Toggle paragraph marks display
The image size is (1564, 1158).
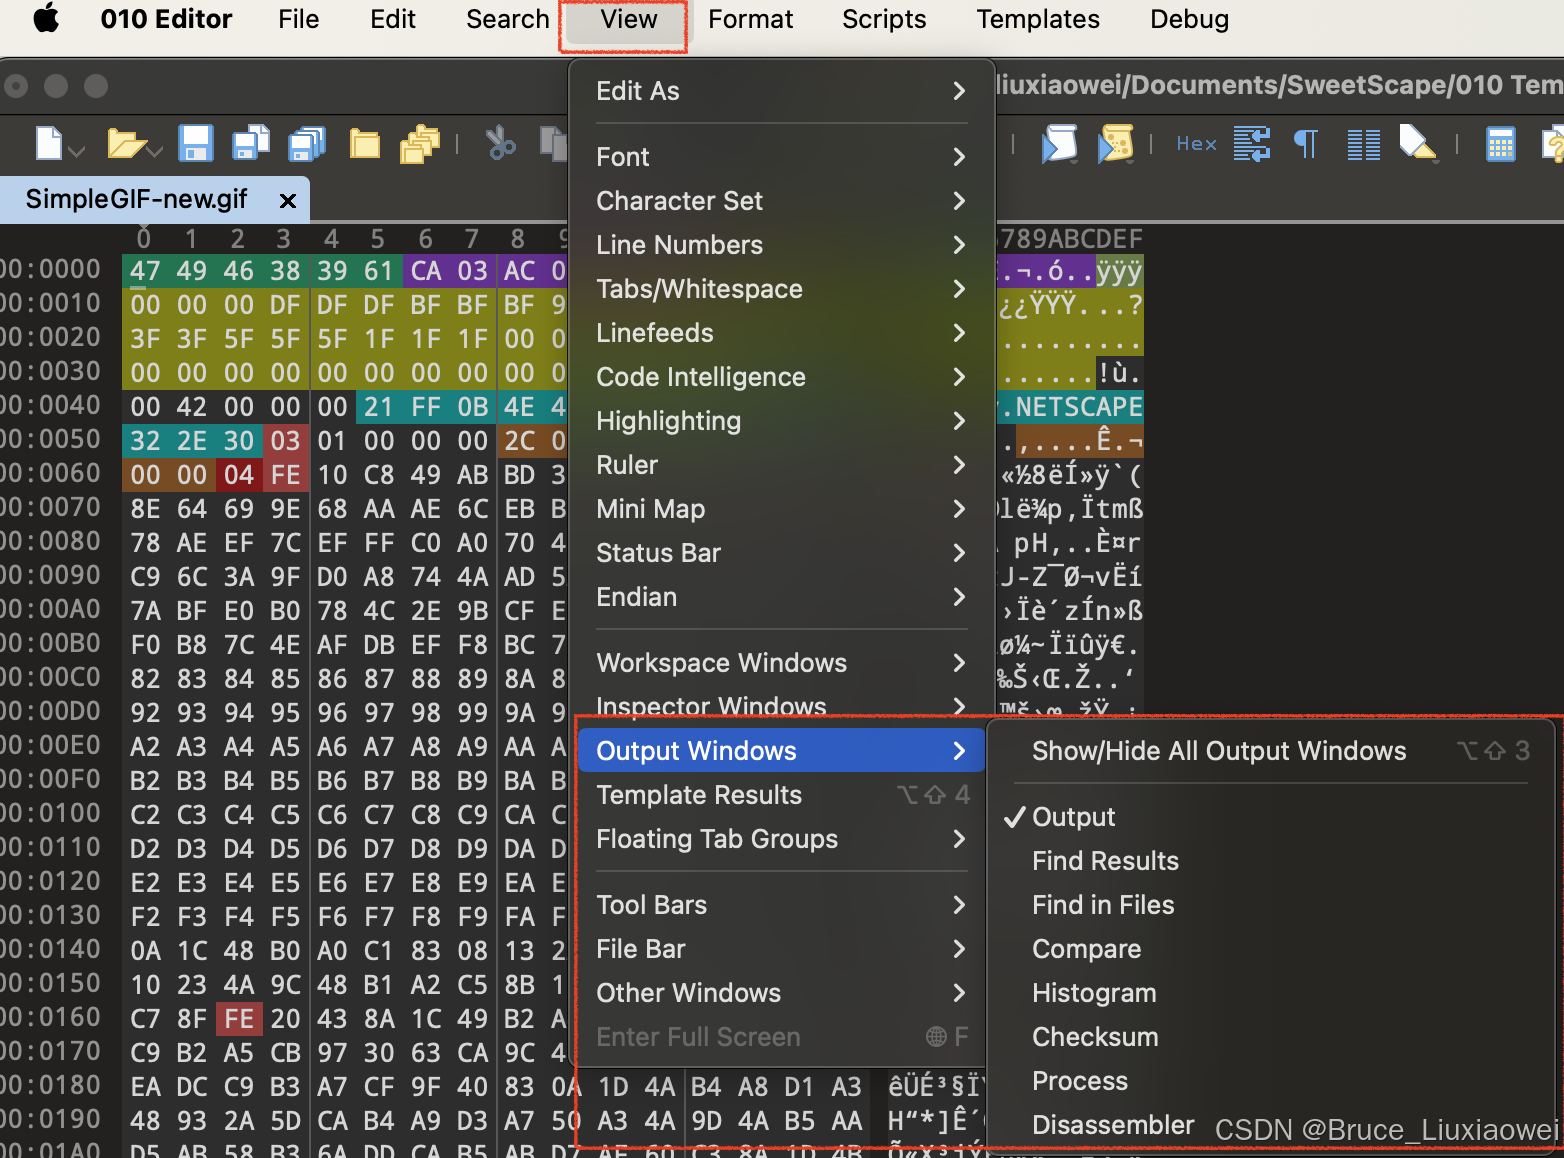click(1305, 144)
